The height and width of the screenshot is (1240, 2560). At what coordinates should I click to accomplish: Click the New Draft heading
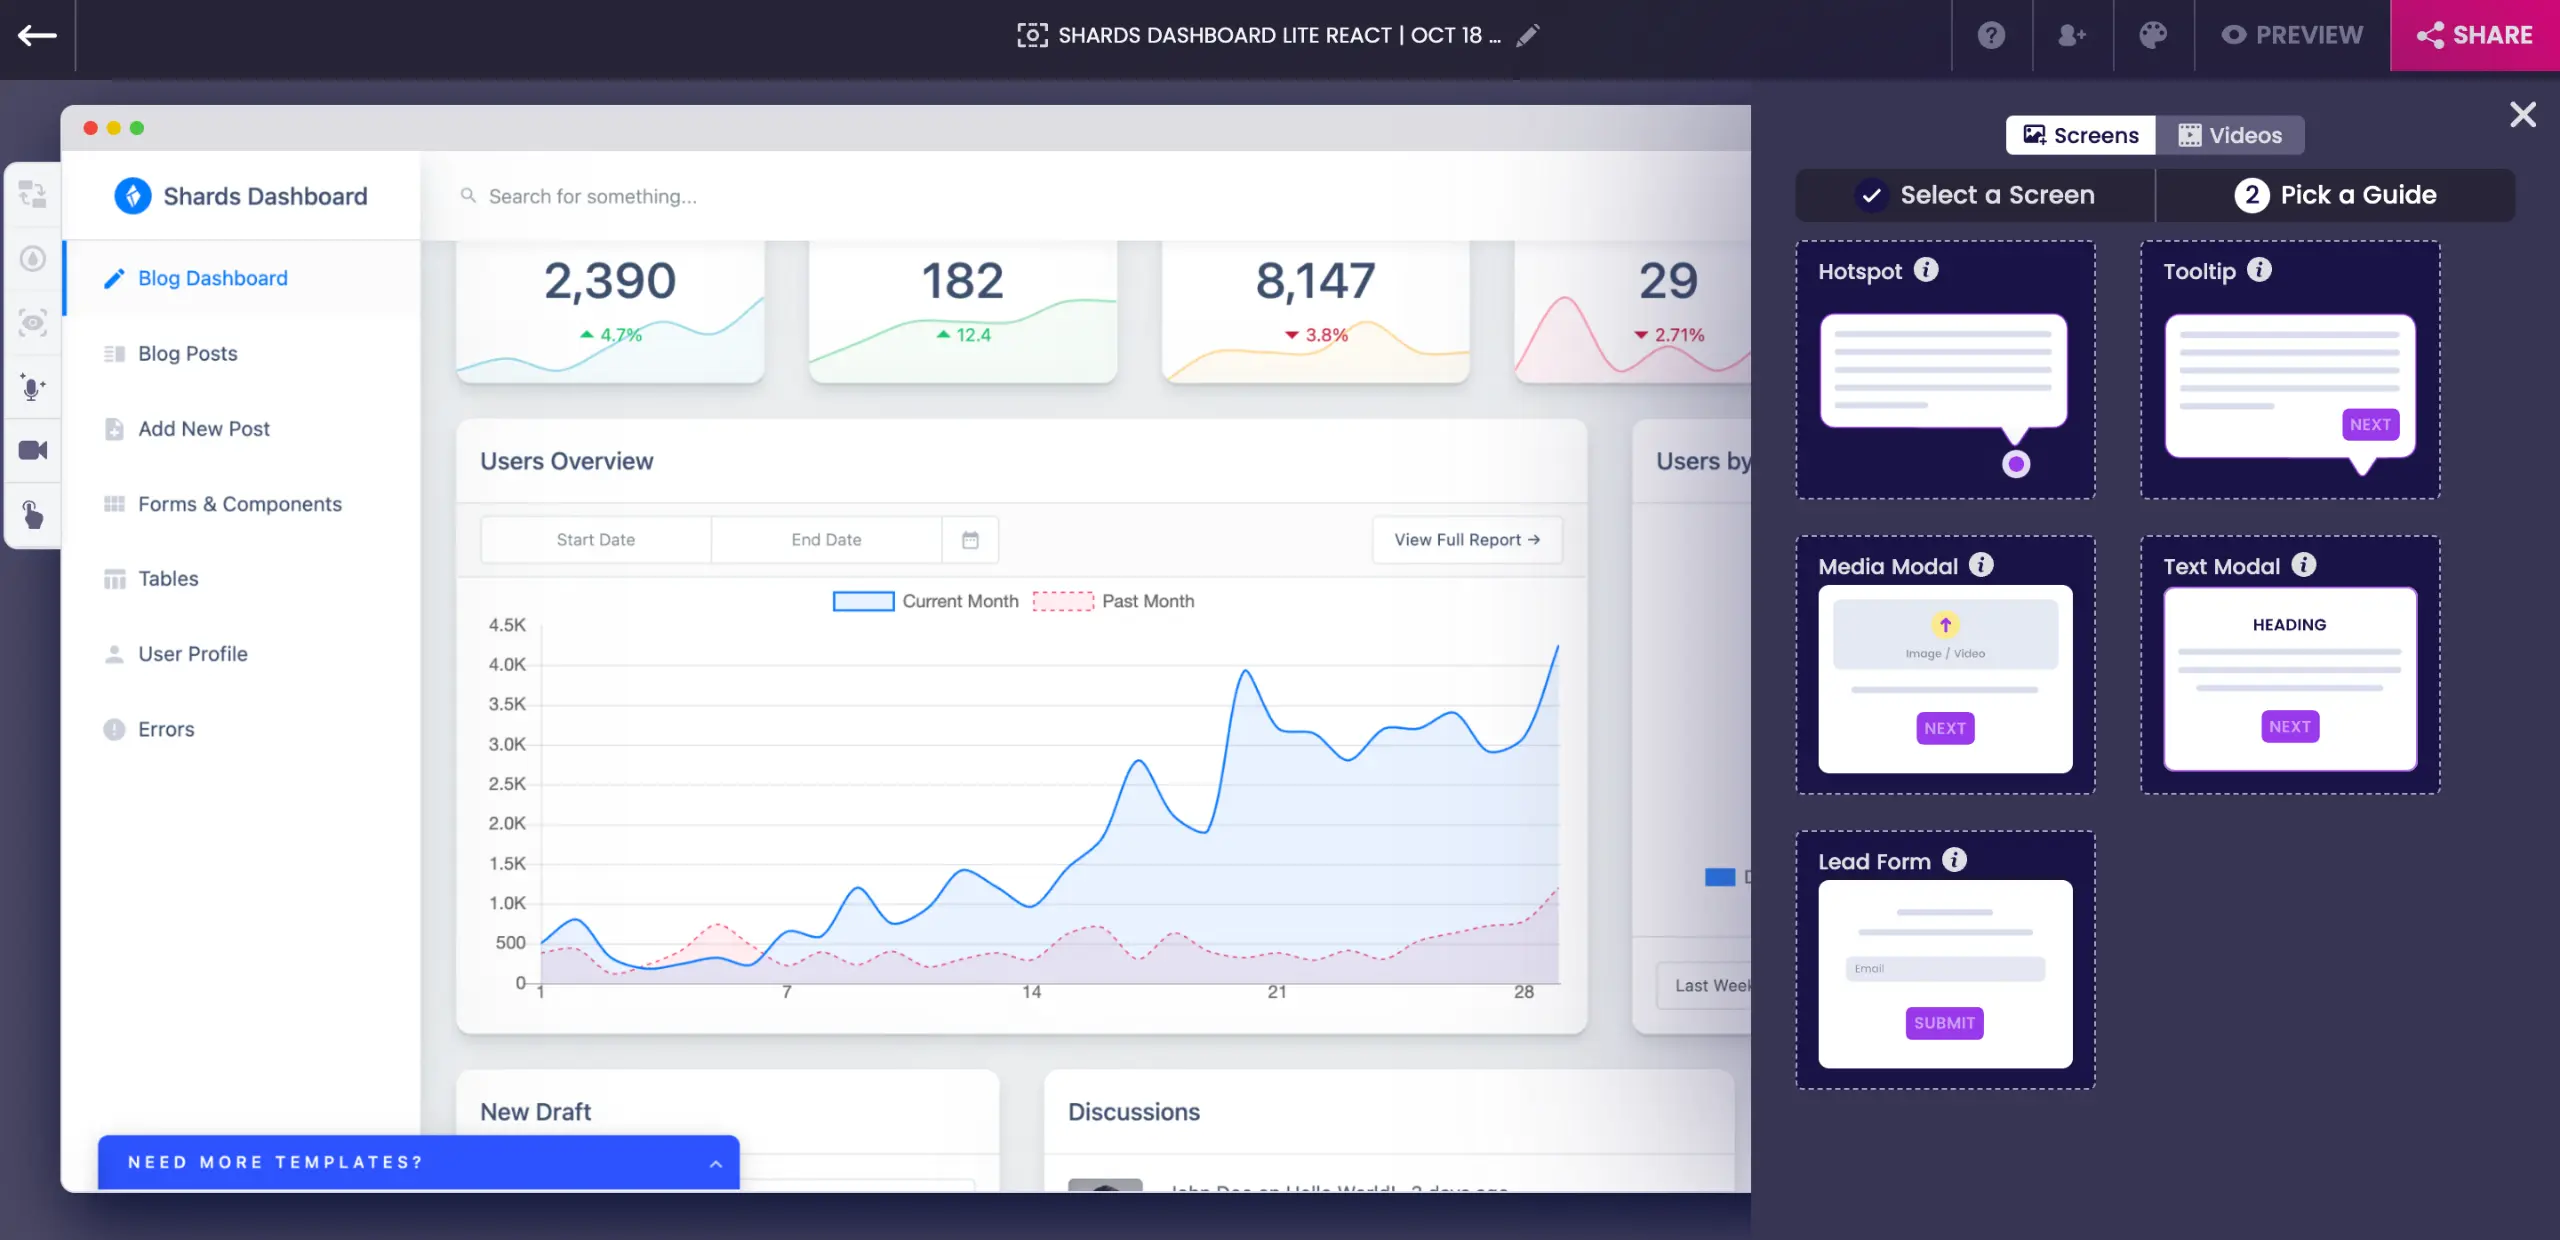coord(535,1112)
